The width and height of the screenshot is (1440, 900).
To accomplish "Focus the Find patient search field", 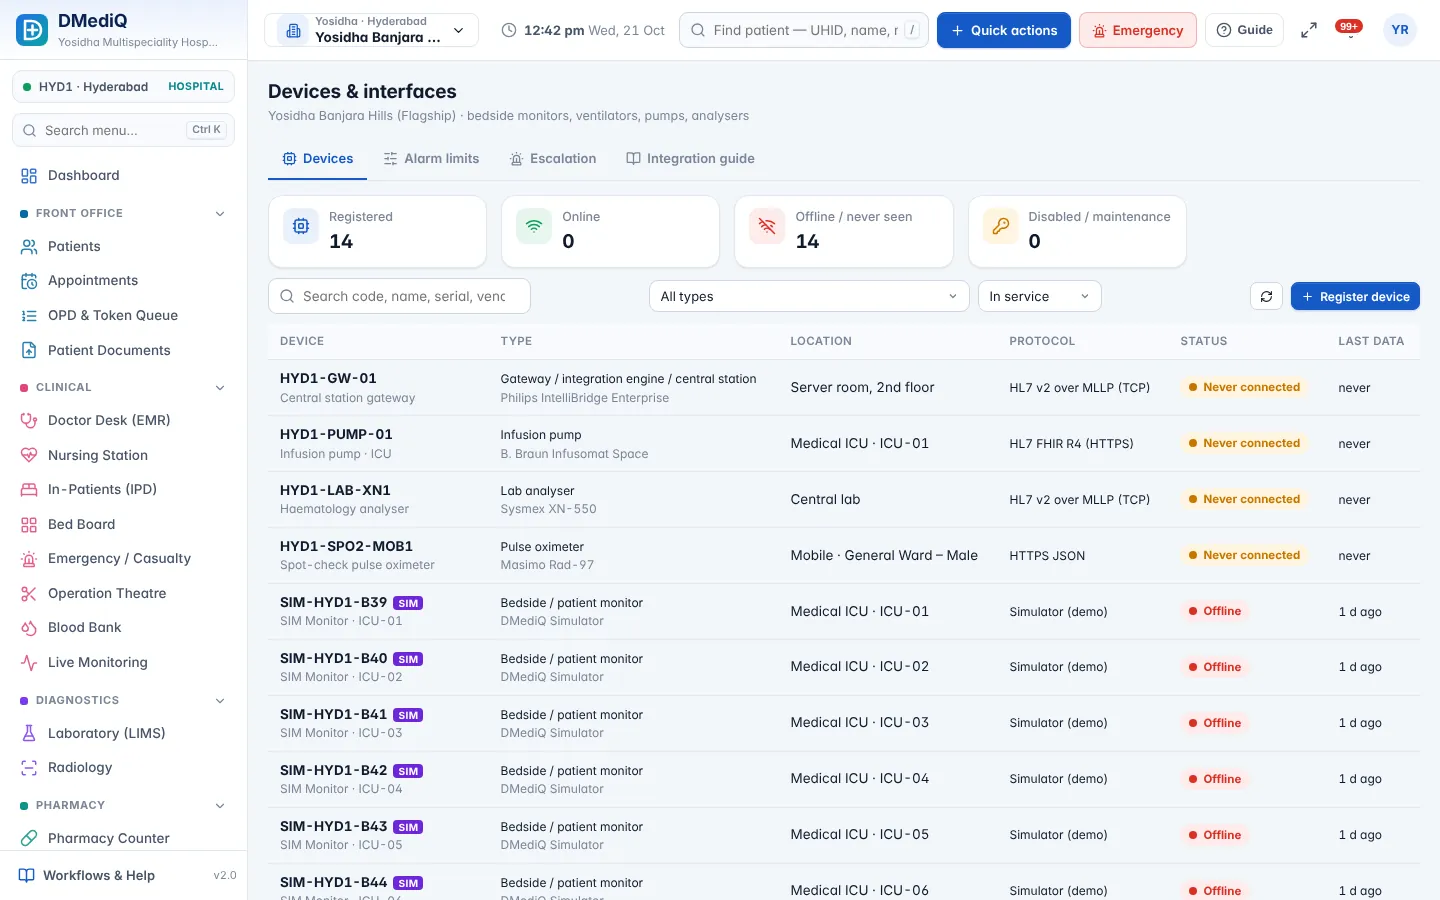I will pyautogui.click(x=804, y=30).
